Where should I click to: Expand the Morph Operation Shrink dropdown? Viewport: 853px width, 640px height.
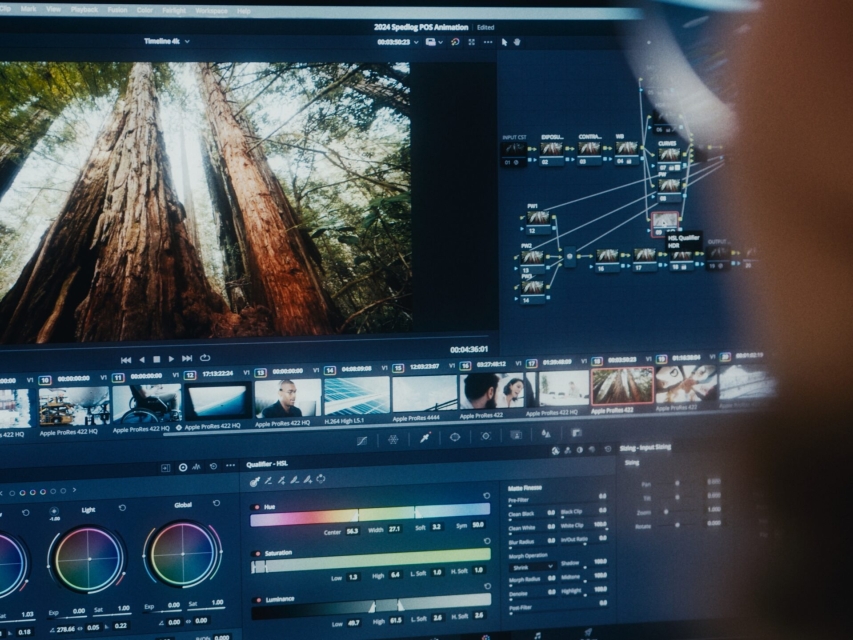pyautogui.click(x=531, y=566)
